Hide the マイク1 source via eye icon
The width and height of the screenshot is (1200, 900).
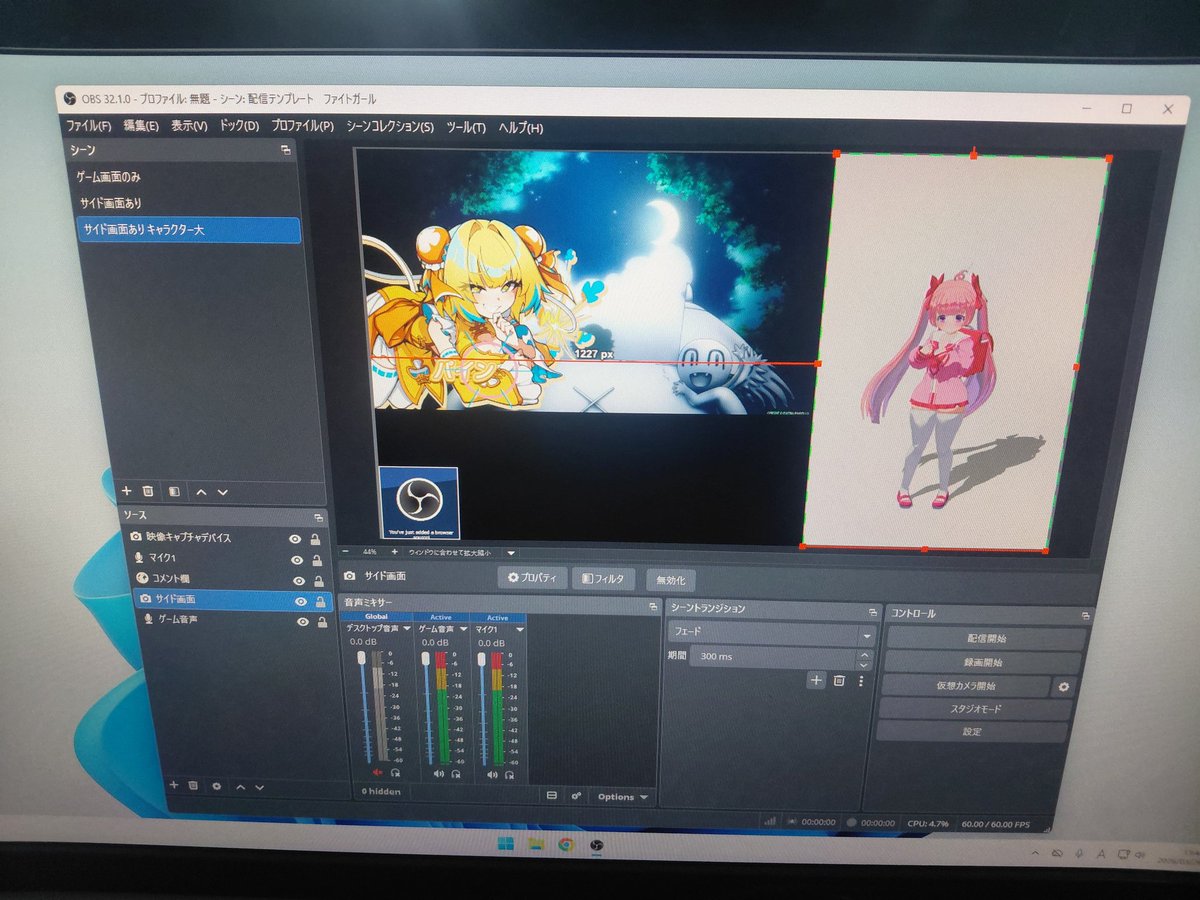click(297, 559)
